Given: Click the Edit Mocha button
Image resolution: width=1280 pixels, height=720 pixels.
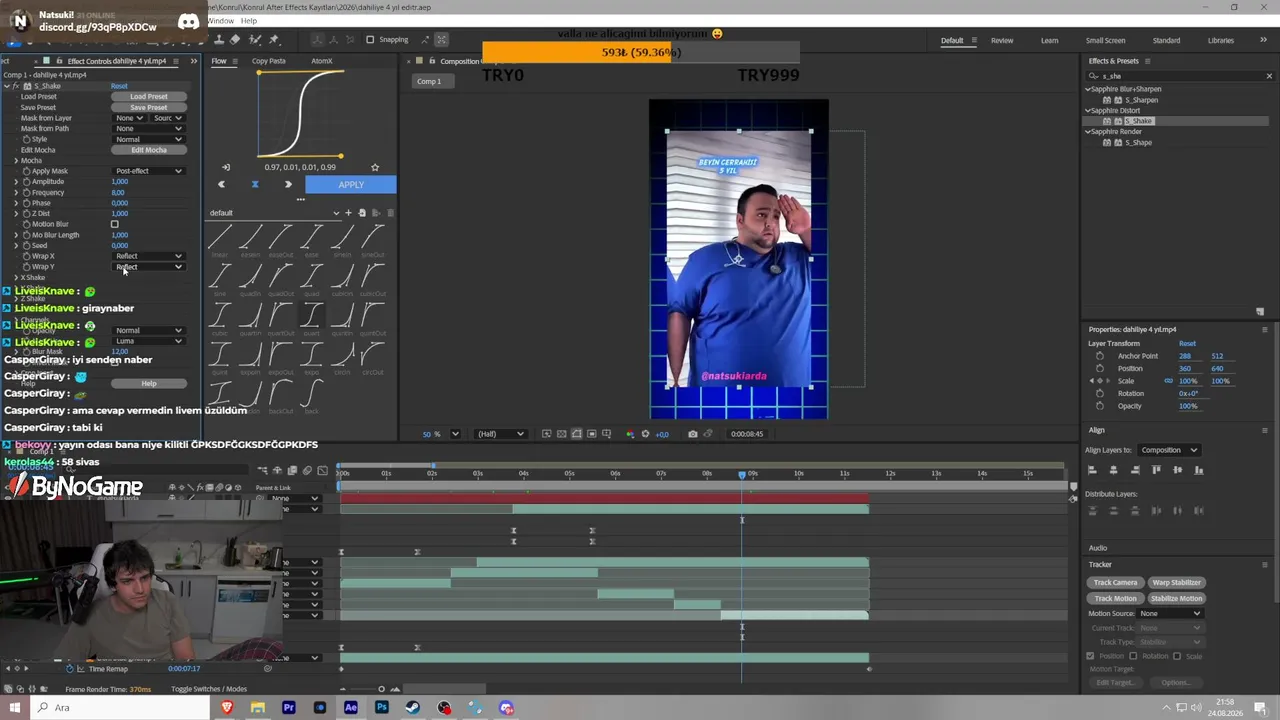Looking at the screenshot, I should click(149, 150).
